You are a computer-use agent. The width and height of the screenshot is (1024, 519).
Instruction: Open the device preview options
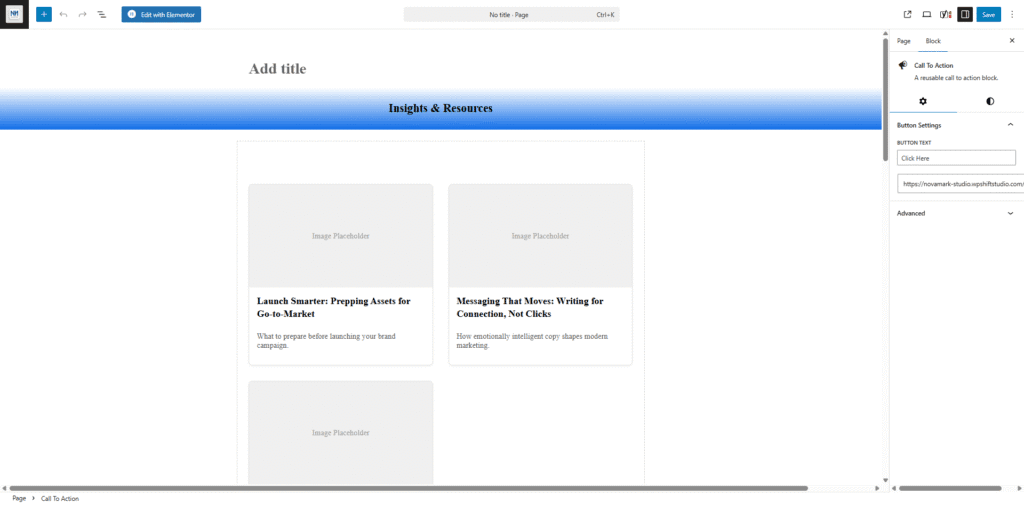[x=926, y=15]
